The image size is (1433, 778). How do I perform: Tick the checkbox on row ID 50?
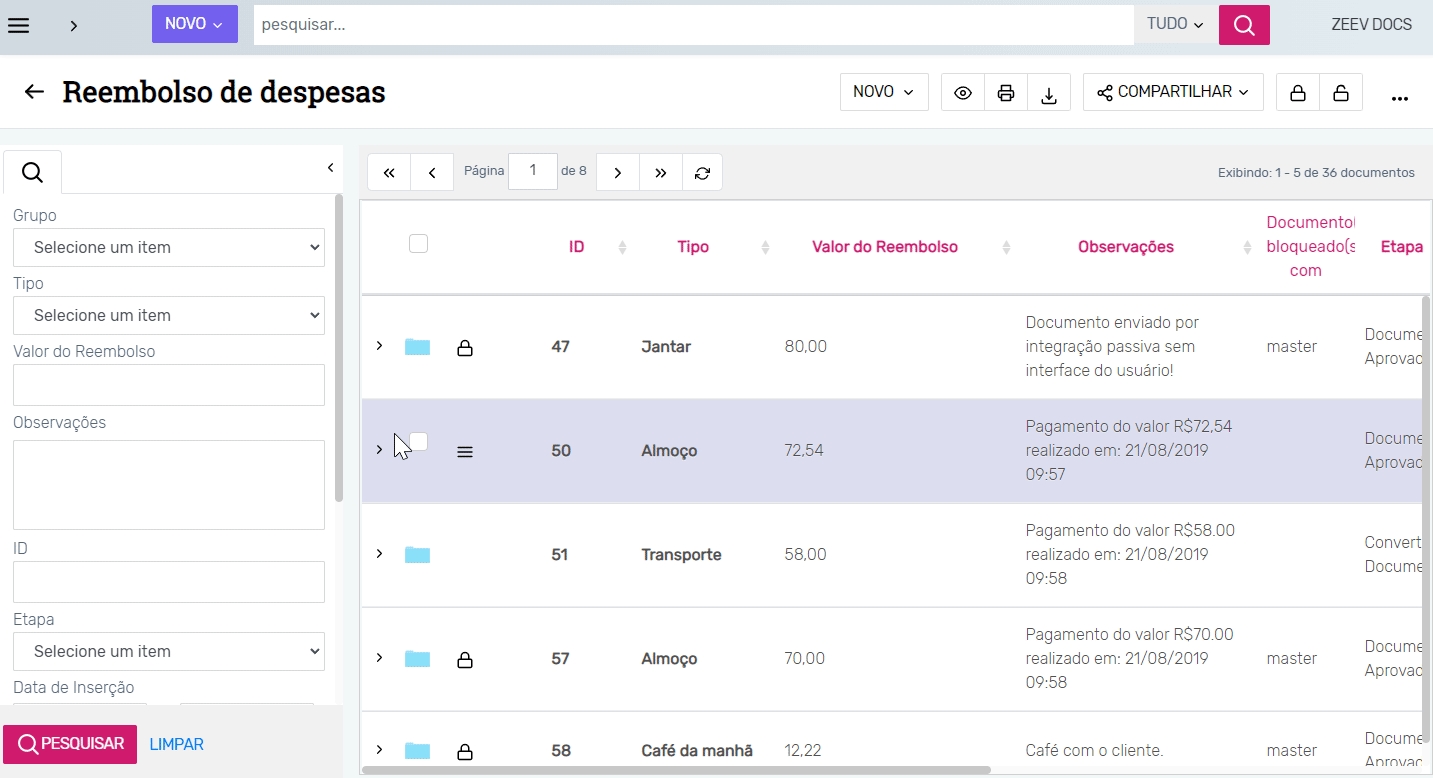click(x=419, y=441)
